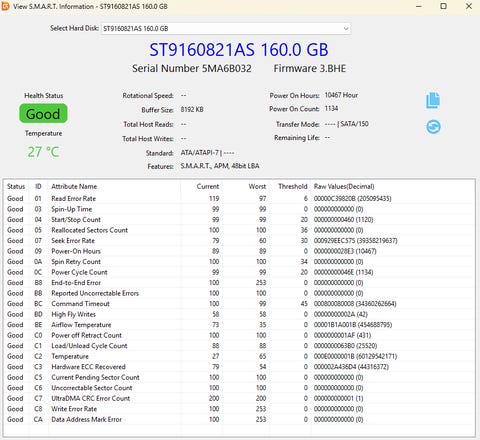This screenshot has height=440, width=480.
Task: Select the Spin-Up Time row
Action: pos(239,209)
